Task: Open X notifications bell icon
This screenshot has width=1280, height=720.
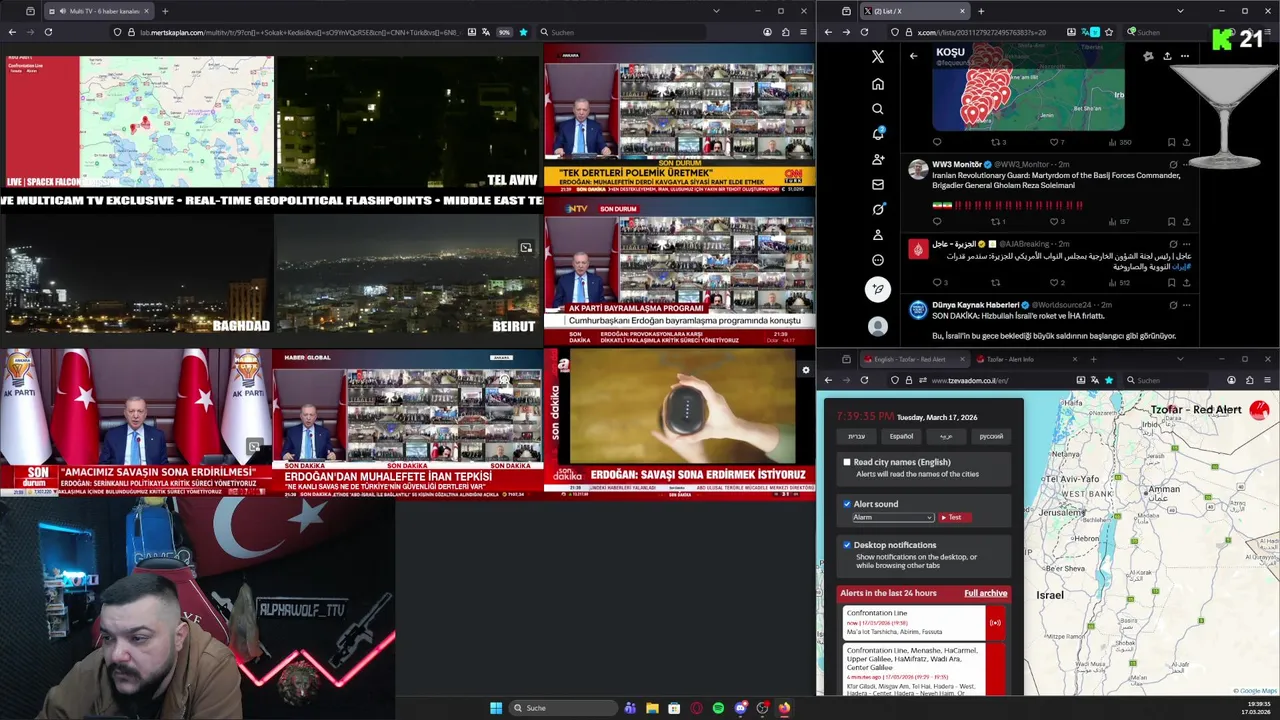Action: point(878,133)
